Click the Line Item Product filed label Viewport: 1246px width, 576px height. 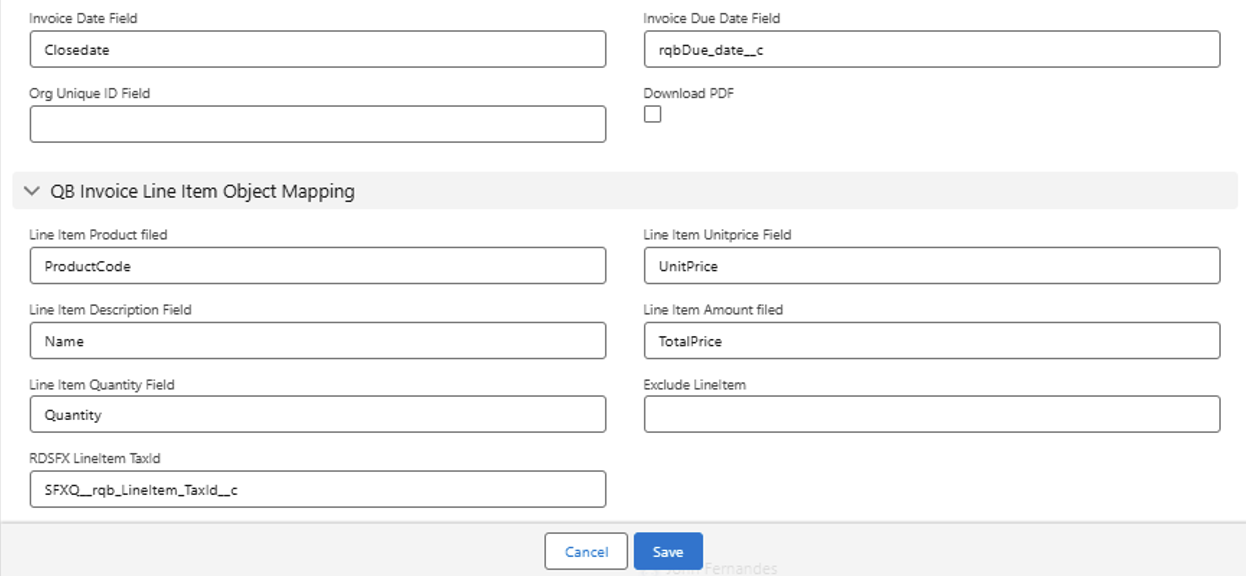[98, 235]
